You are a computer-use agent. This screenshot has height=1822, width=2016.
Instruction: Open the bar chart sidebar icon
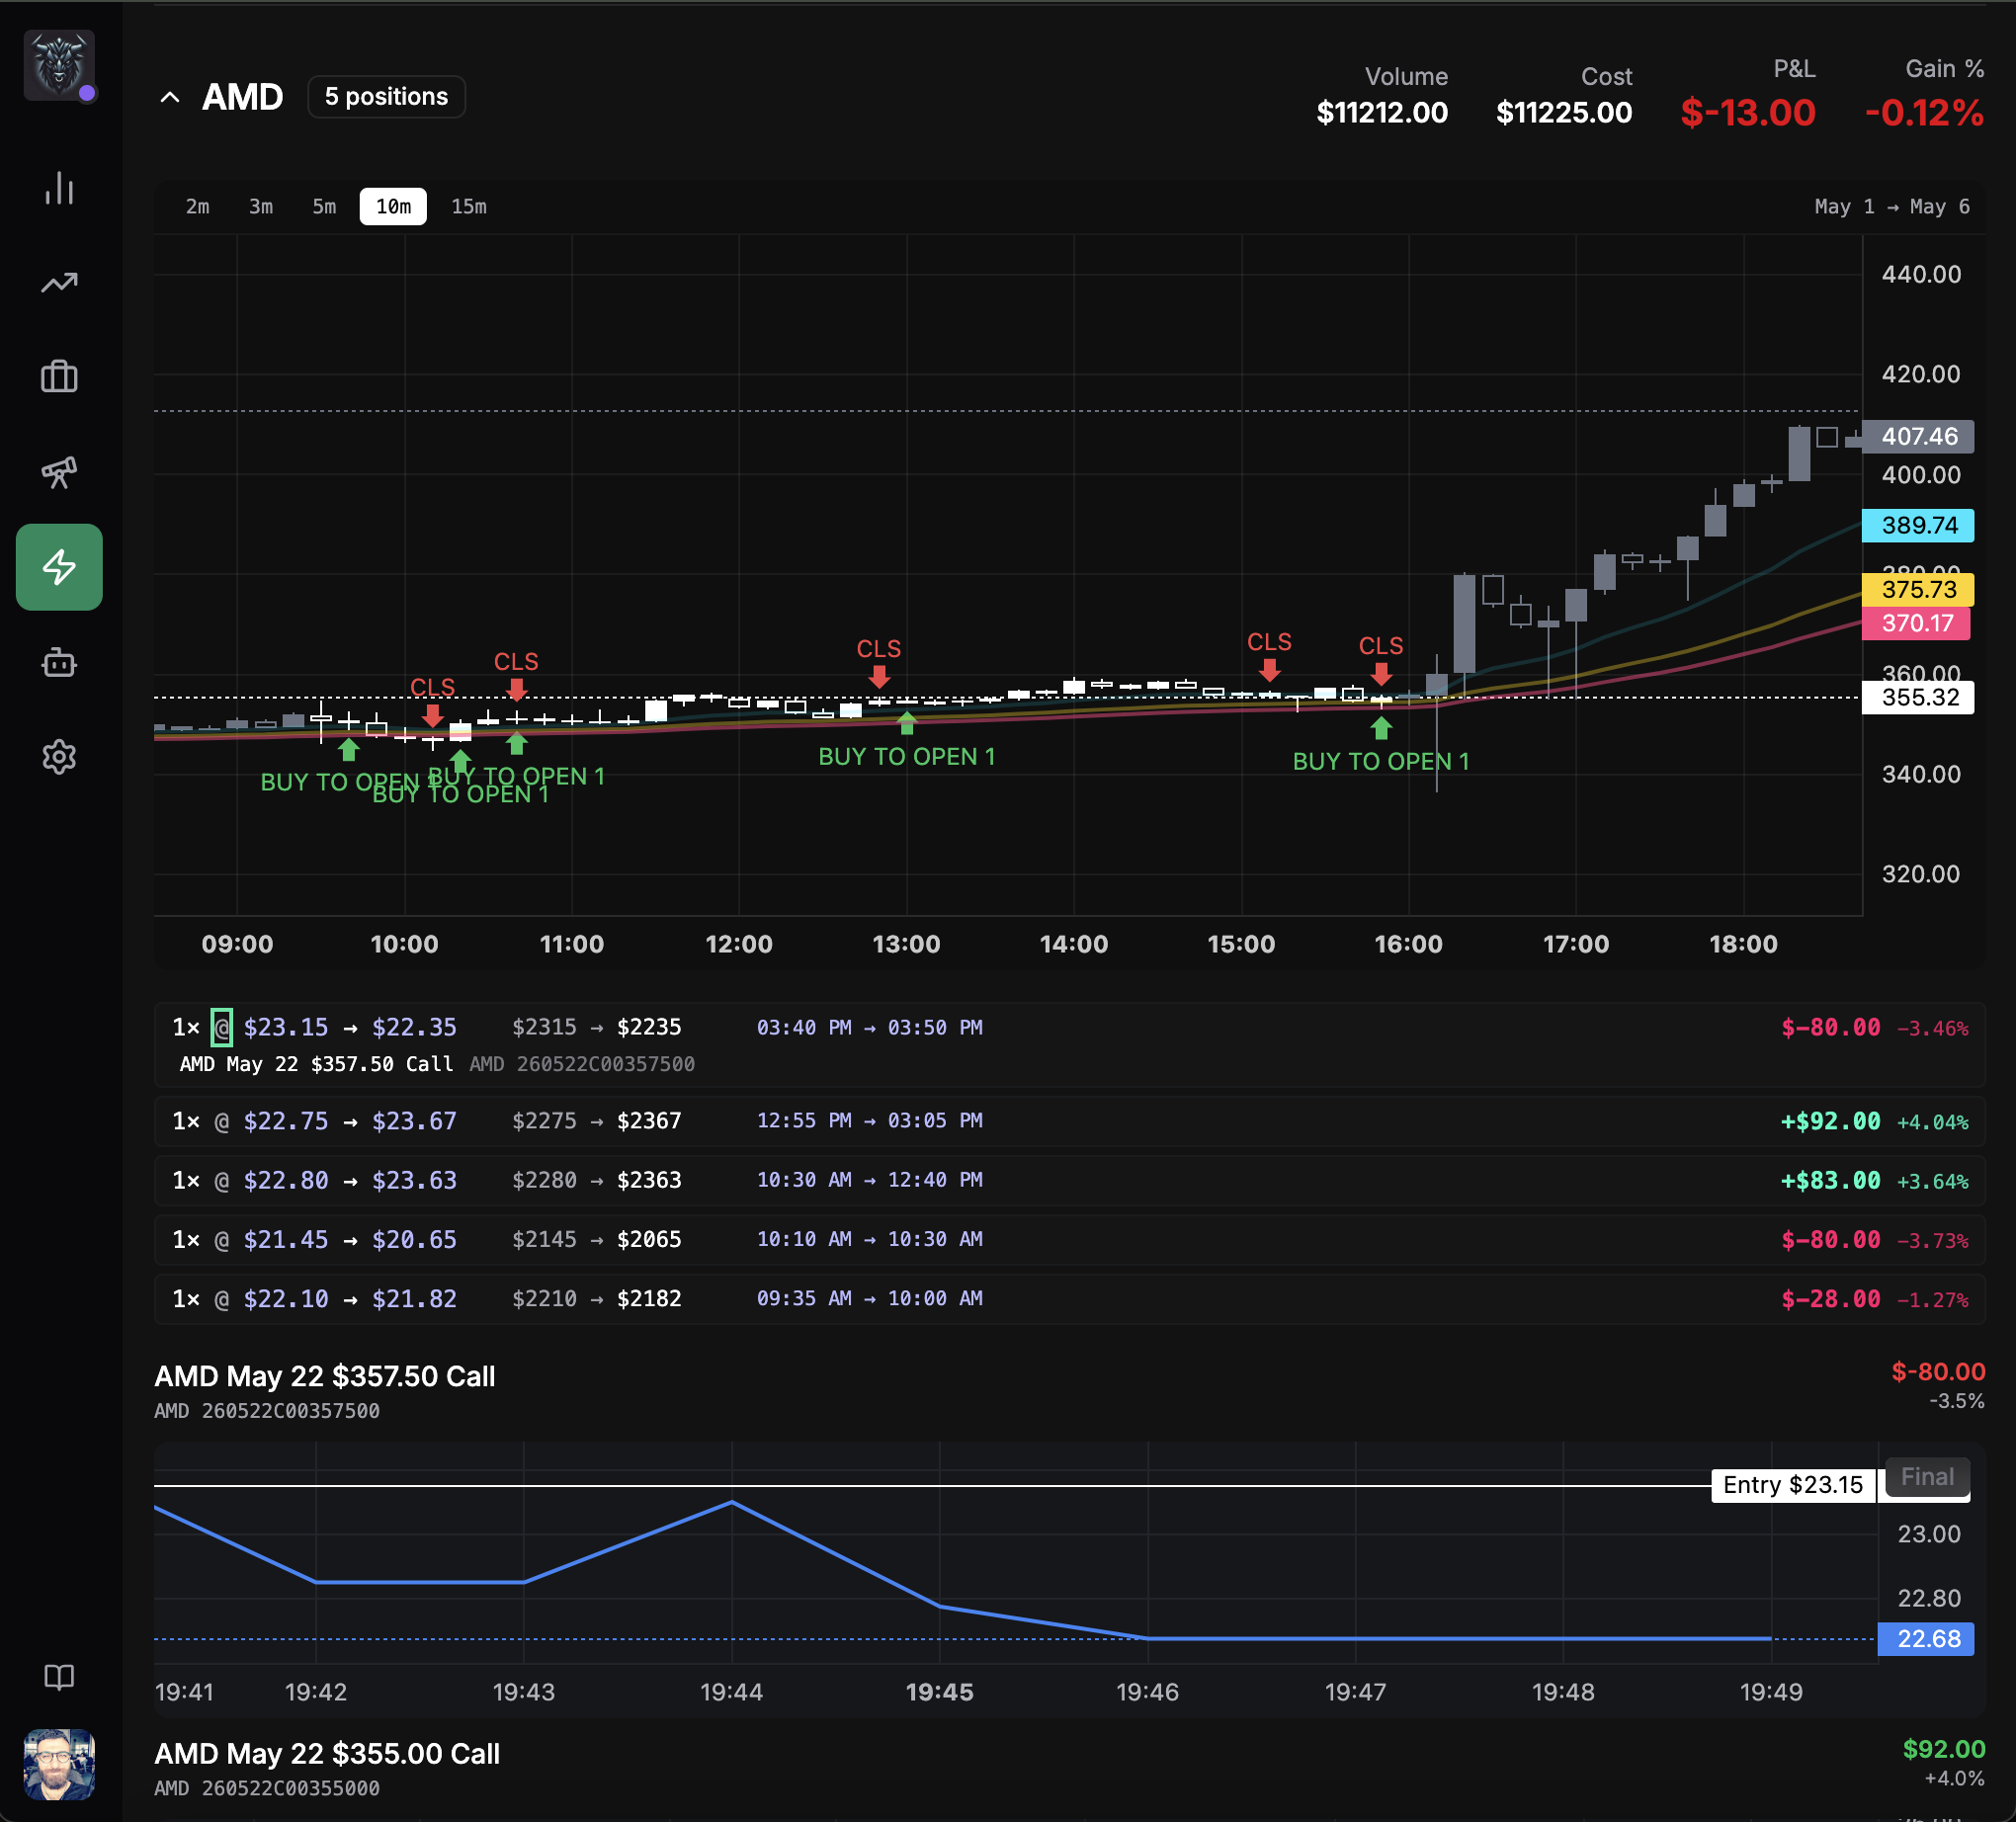tap(59, 188)
